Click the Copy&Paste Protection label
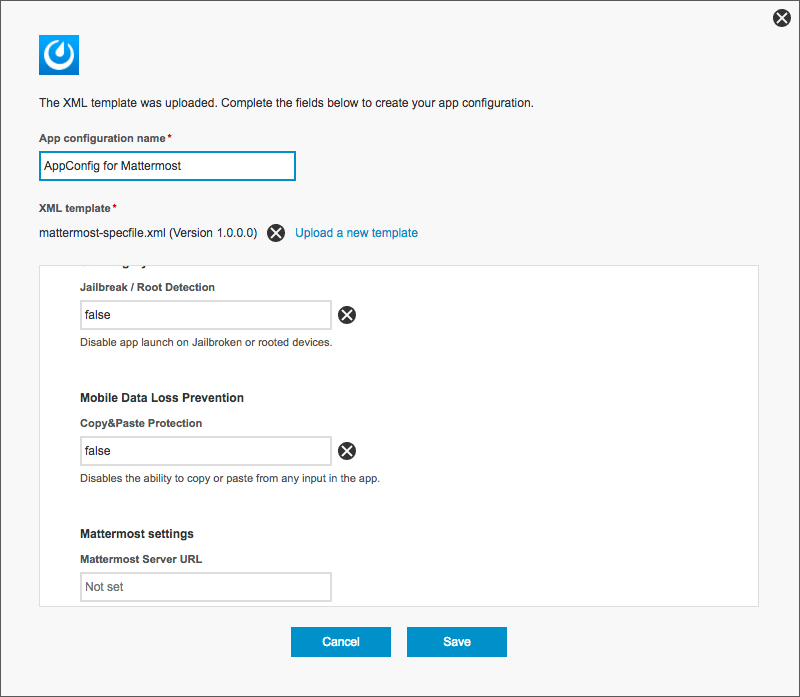Image resolution: width=800 pixels, height=697 pixels. [x=141, y=423]
